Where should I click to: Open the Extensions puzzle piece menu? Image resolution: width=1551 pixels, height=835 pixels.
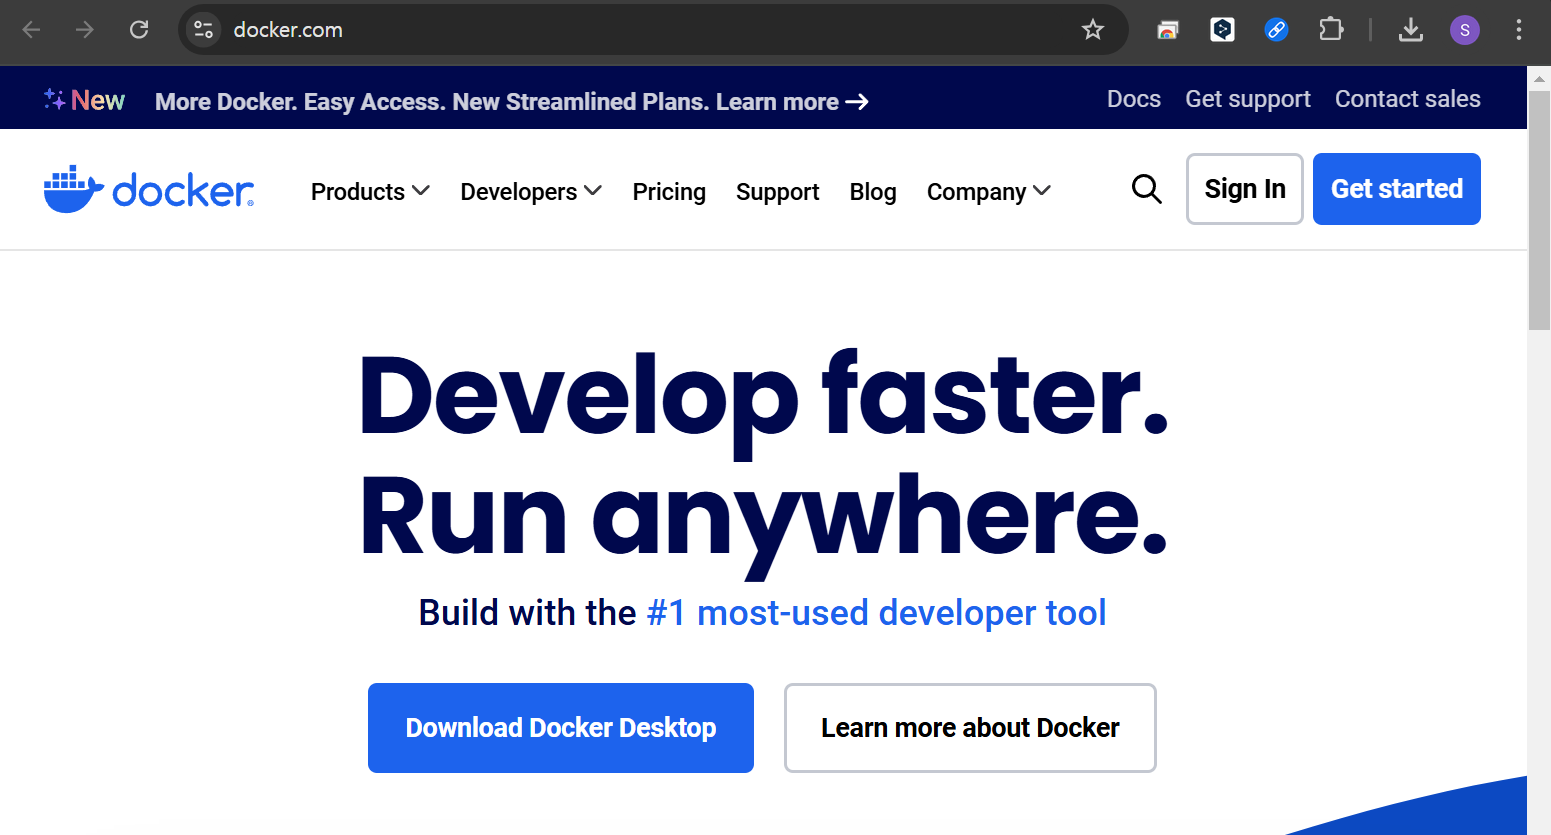coord(1331,30)
